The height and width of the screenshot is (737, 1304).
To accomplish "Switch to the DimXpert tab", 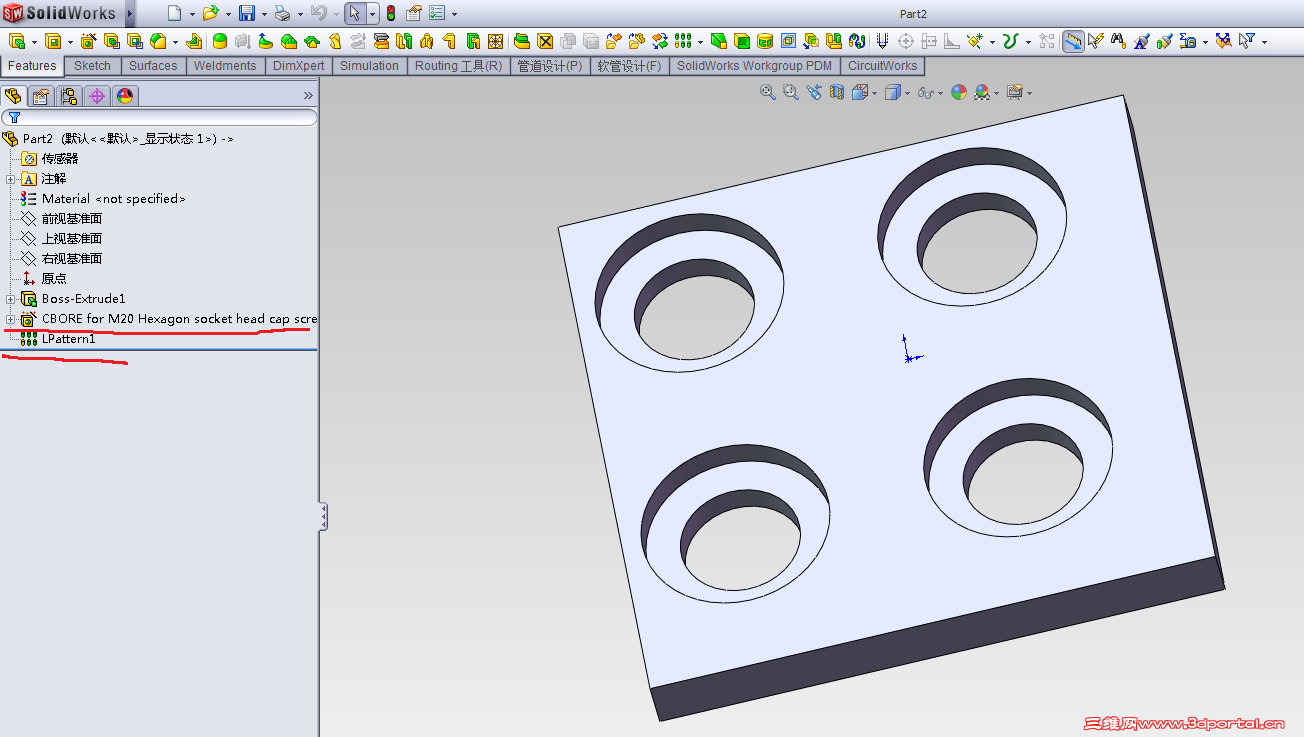I will click(298, 66).
